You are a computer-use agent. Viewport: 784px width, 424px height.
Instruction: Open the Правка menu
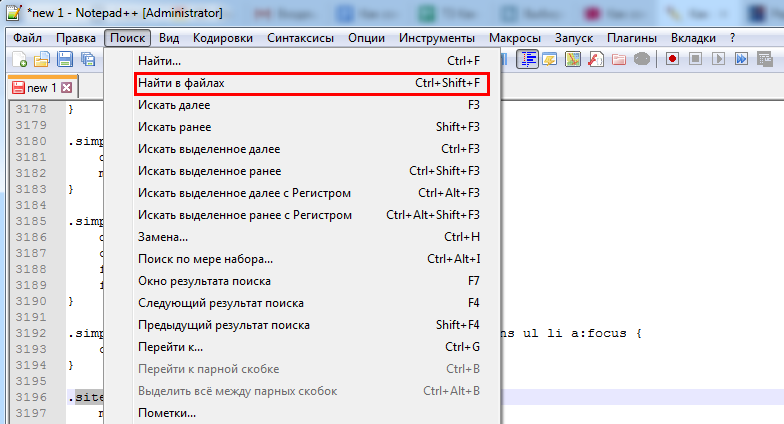76,38
